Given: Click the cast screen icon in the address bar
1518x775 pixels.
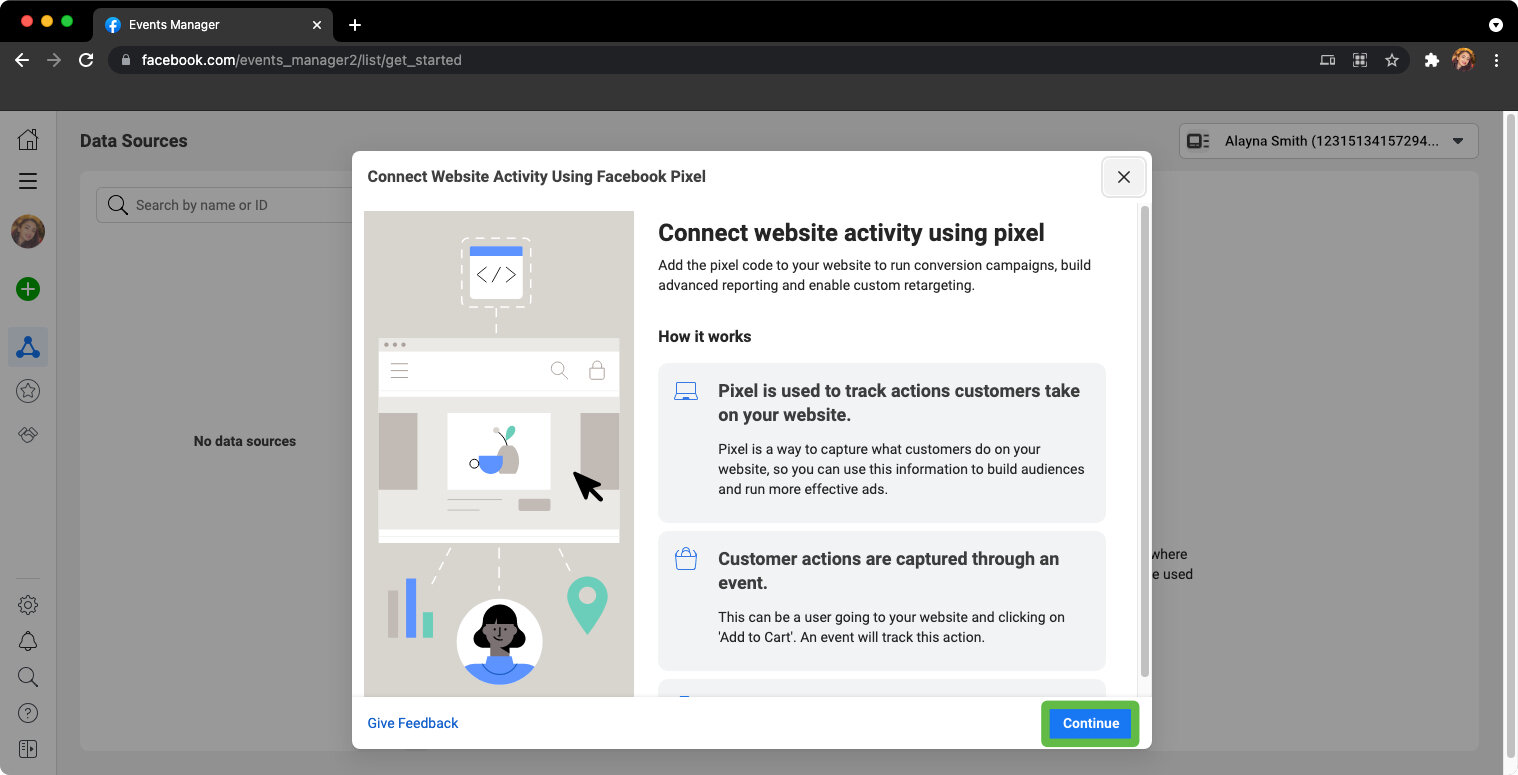Looking at the screenshot, I should pos(1328,60).
